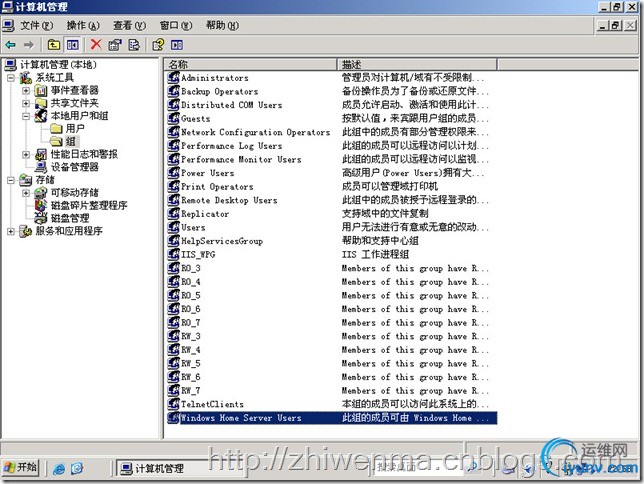Expand the 服务和应用程序 tree node
This screenshot has width=644, height=484.
coord(11,231)
